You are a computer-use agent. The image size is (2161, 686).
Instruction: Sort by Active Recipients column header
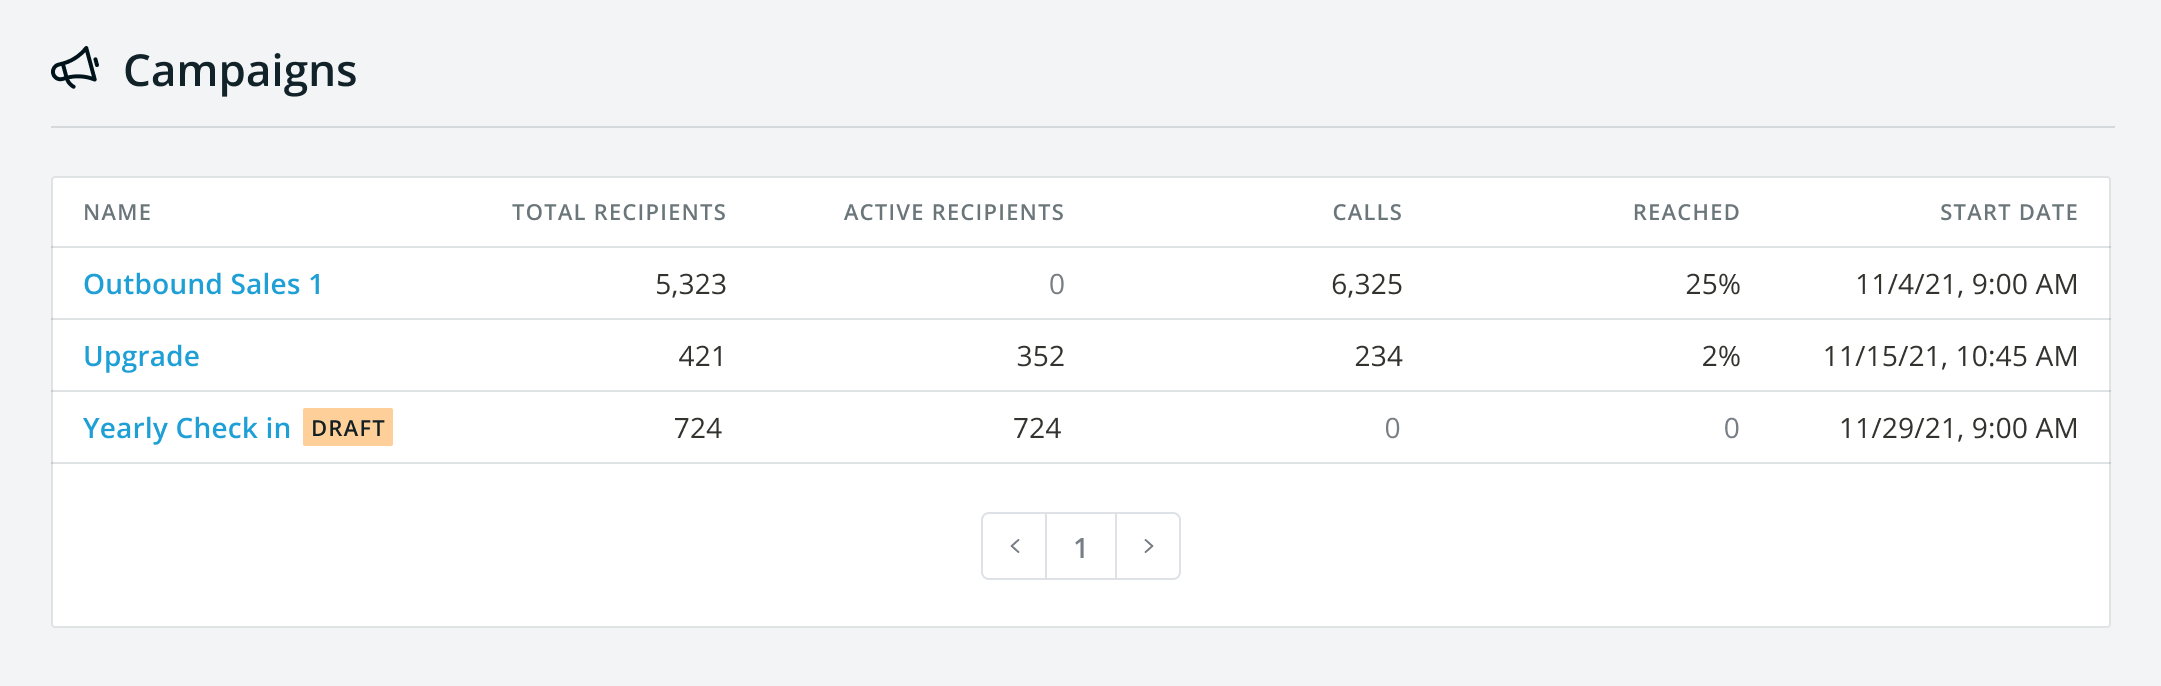point(953,212)
